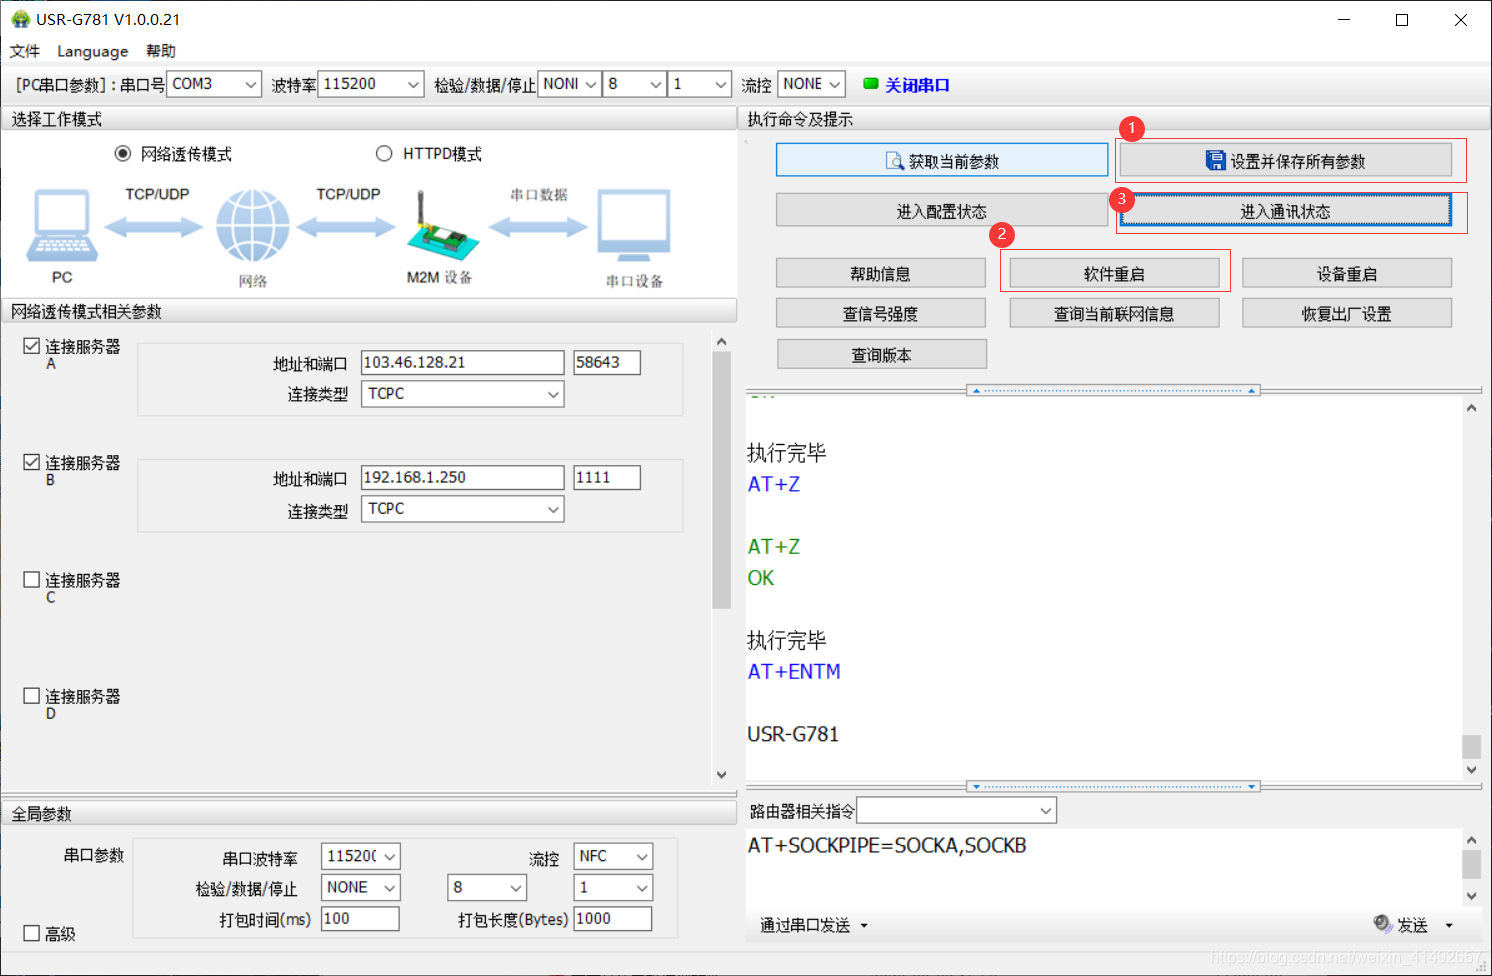Click the 发送 send button
The width and height of the screenshot is (1492, 976).
(x=1412, y=925)
